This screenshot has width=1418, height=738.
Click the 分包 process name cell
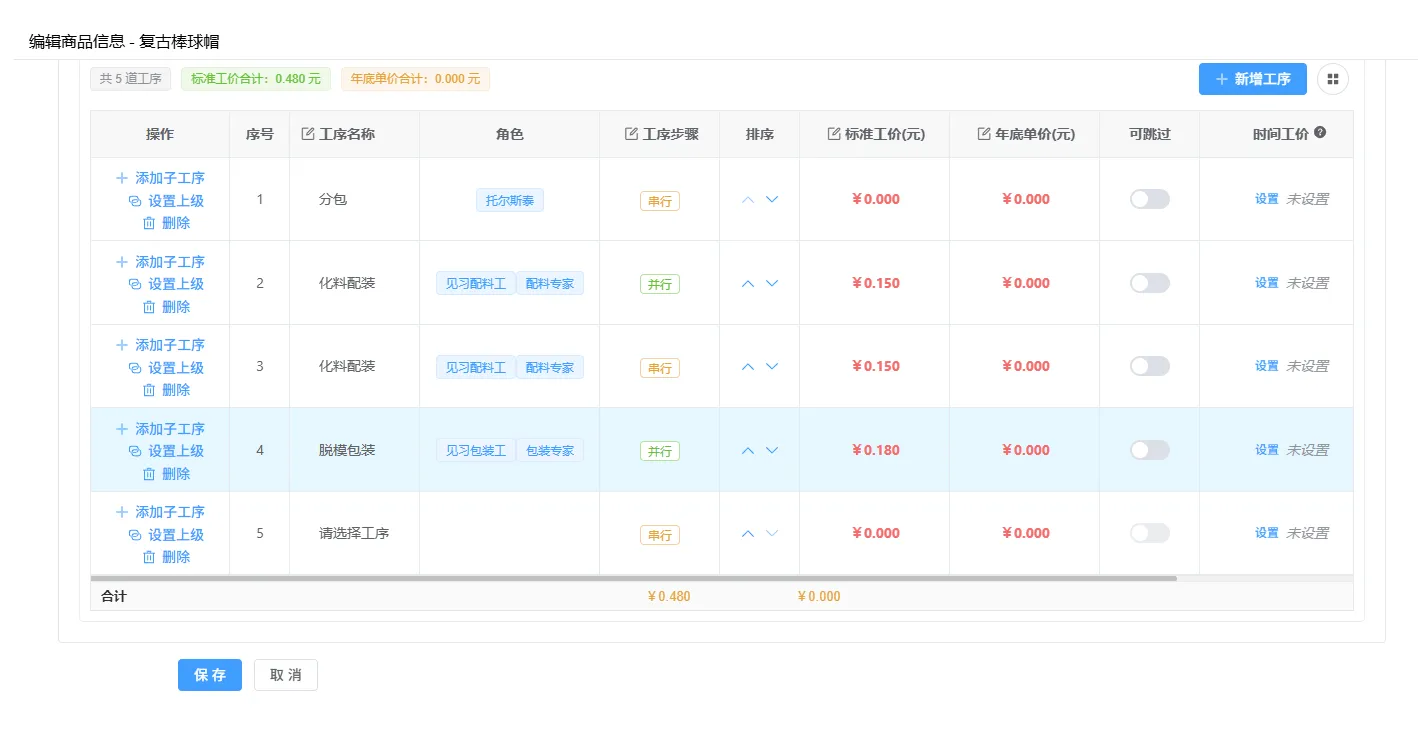354,199
